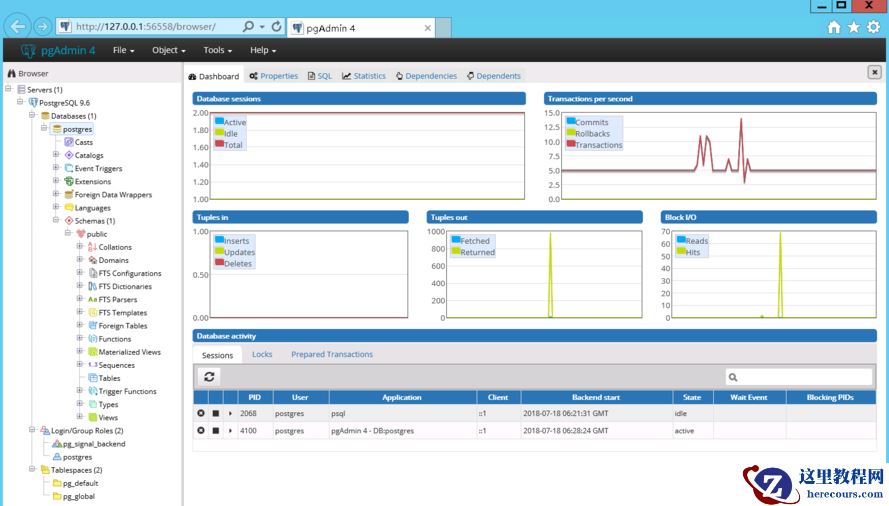Collapse the Schemas (1) node
The height and width of the screenshot is (506, 889).
tap(56, 220)
